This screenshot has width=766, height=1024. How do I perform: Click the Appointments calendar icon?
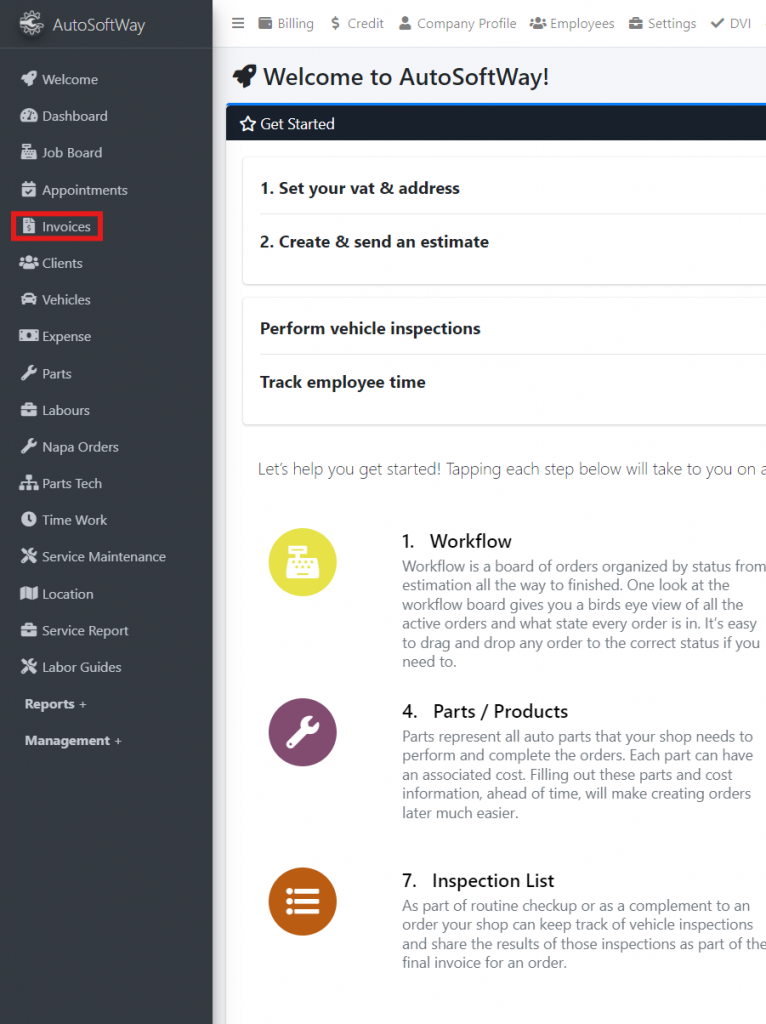pos(29,189)
